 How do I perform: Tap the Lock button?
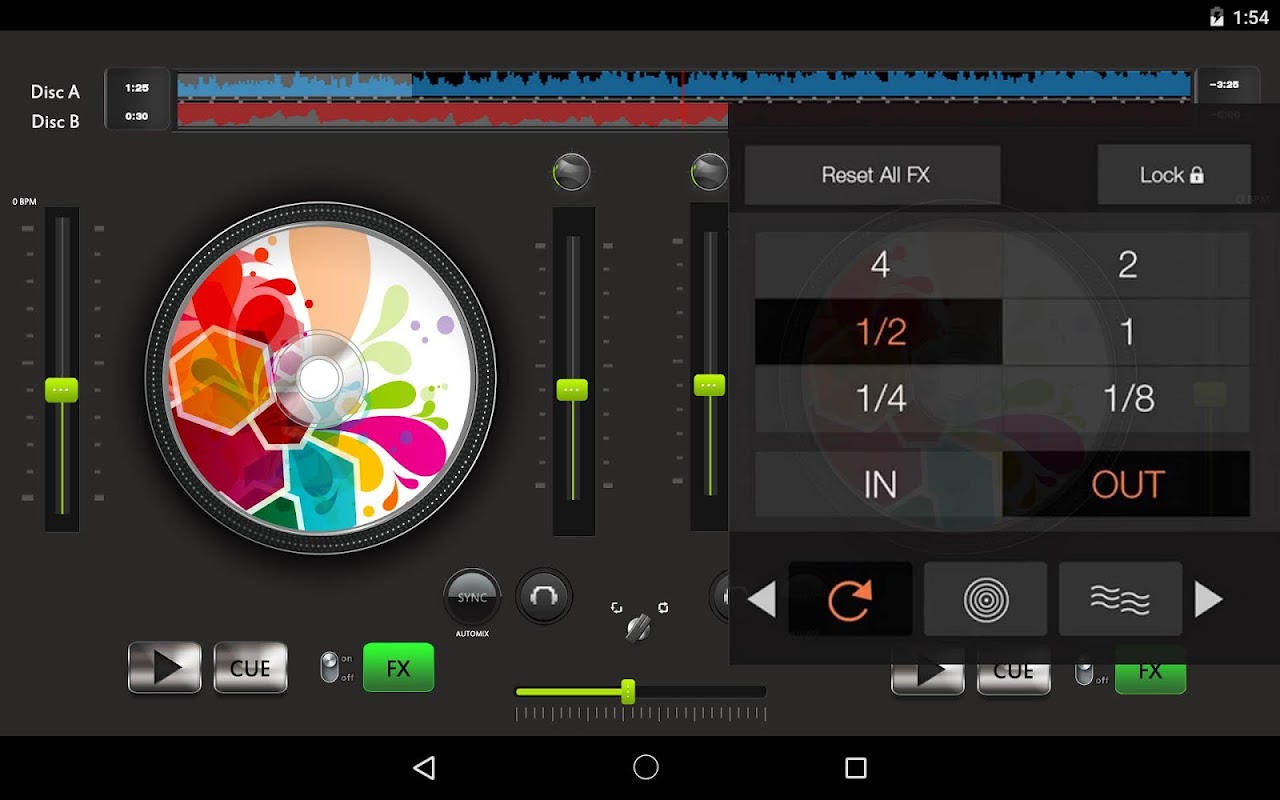(1174, 175)
